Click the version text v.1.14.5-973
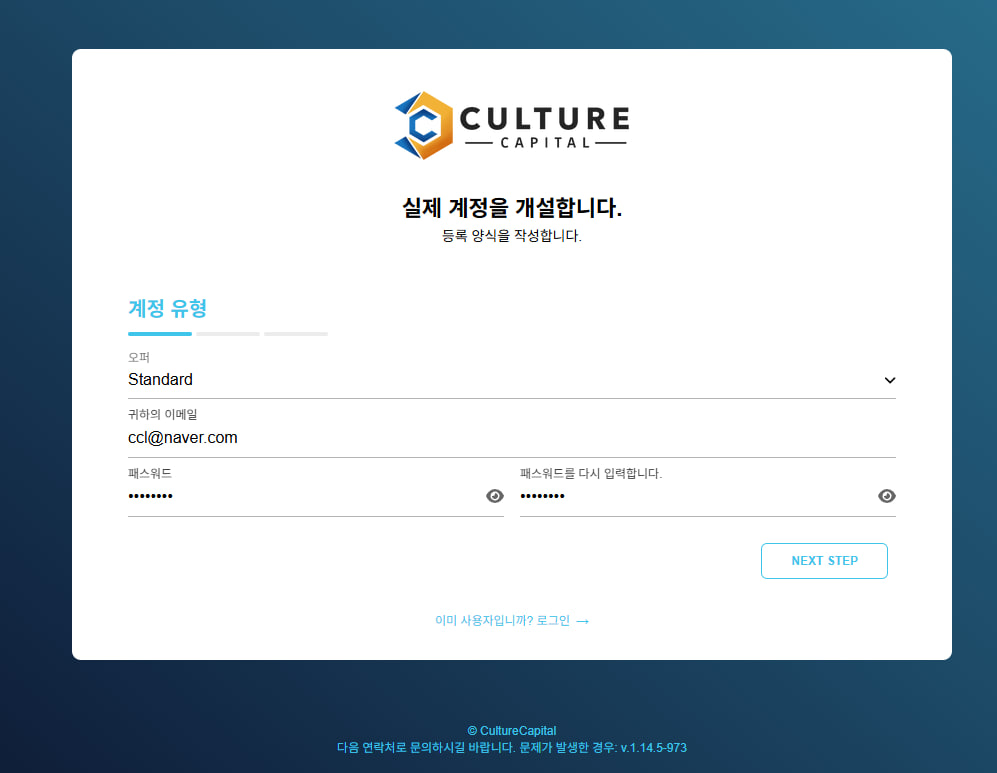This screenshot has width=997, height=773. (654, 748)
